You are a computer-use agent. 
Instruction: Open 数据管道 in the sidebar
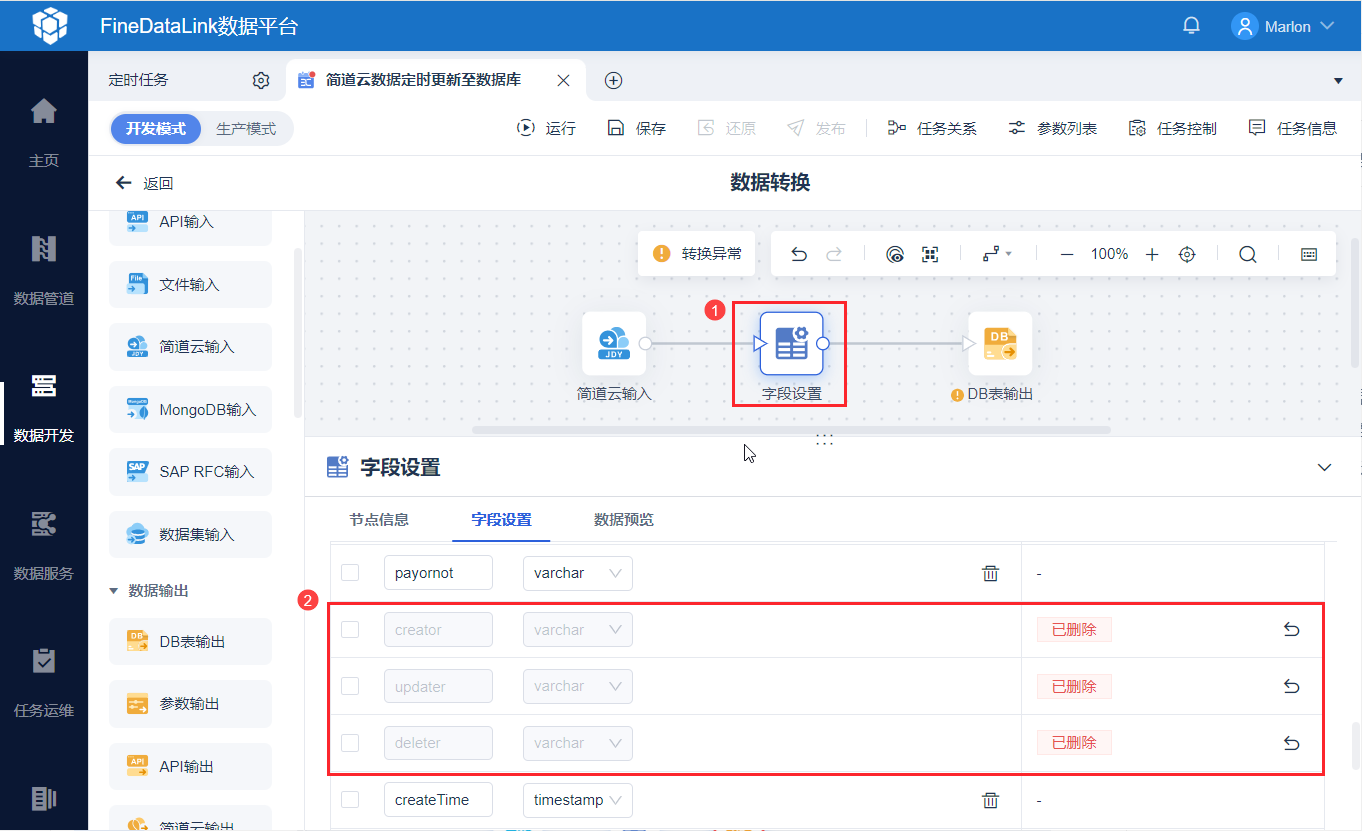44,268
